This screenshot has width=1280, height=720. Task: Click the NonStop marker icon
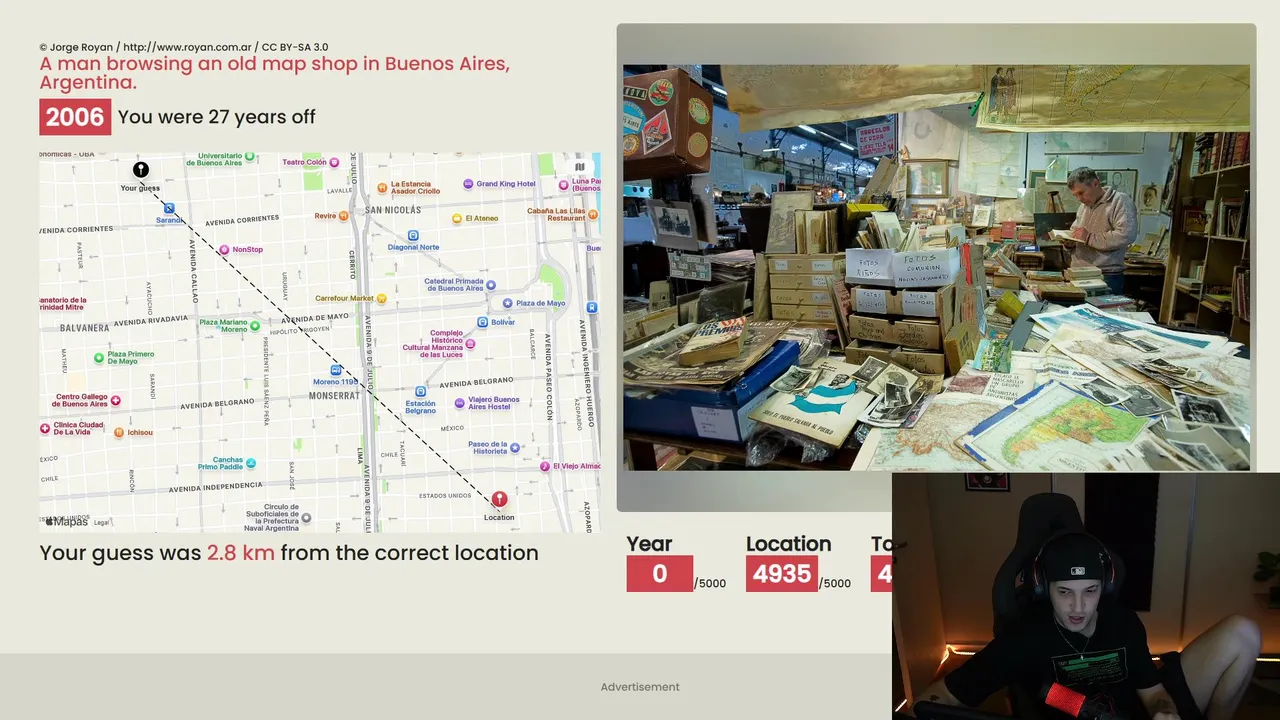(224, 249)
